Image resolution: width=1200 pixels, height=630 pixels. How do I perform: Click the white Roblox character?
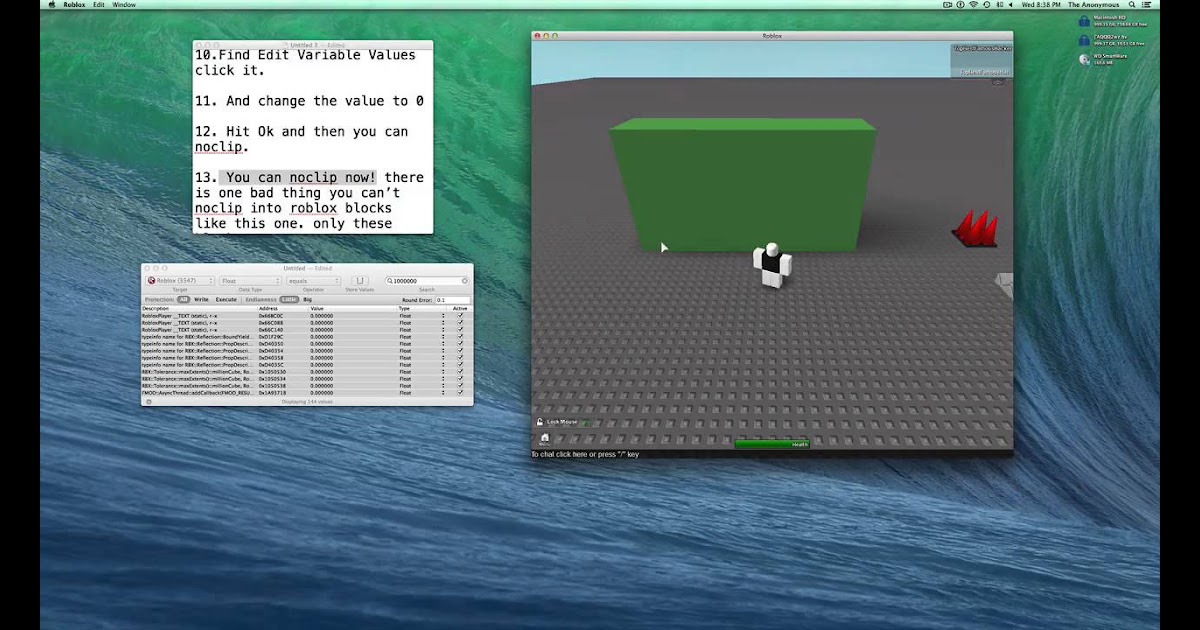pos(772,265)
